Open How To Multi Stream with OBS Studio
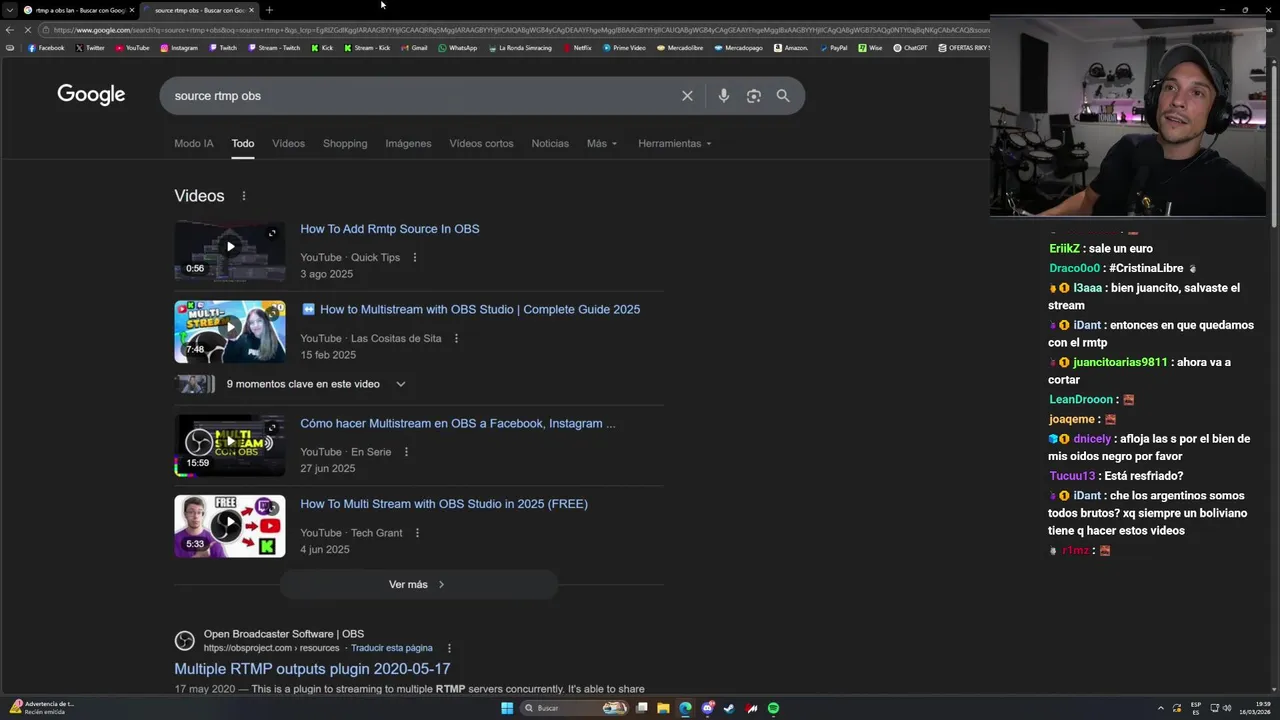1280x720 pixels. (444, 504)
